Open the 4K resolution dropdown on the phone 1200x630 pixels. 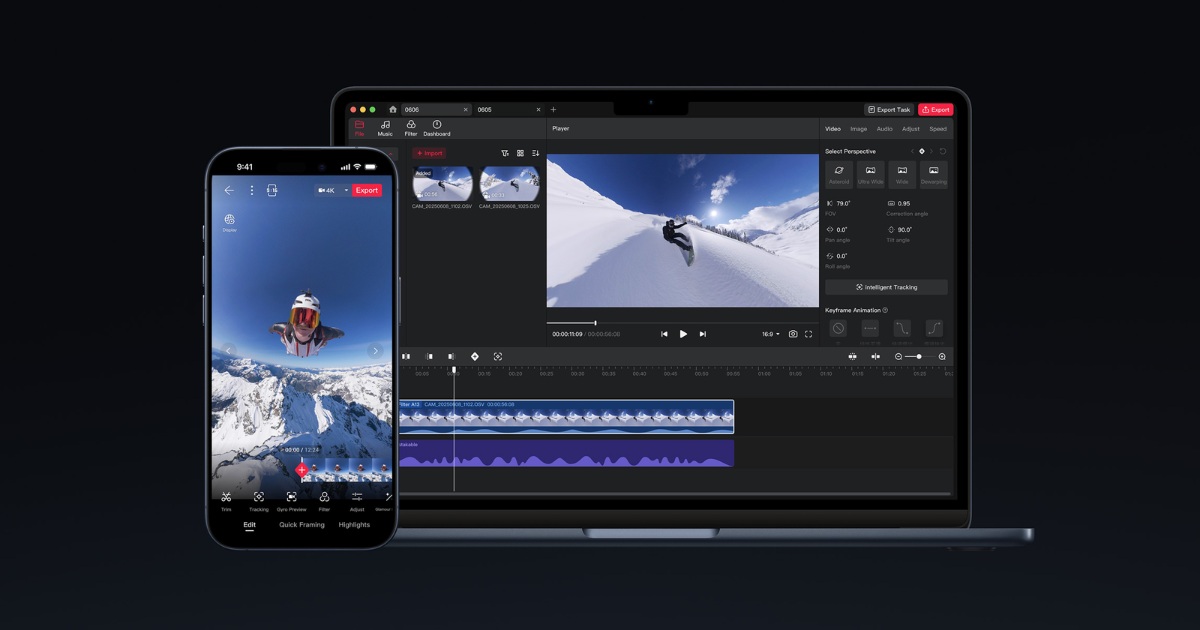coord(331,190)
